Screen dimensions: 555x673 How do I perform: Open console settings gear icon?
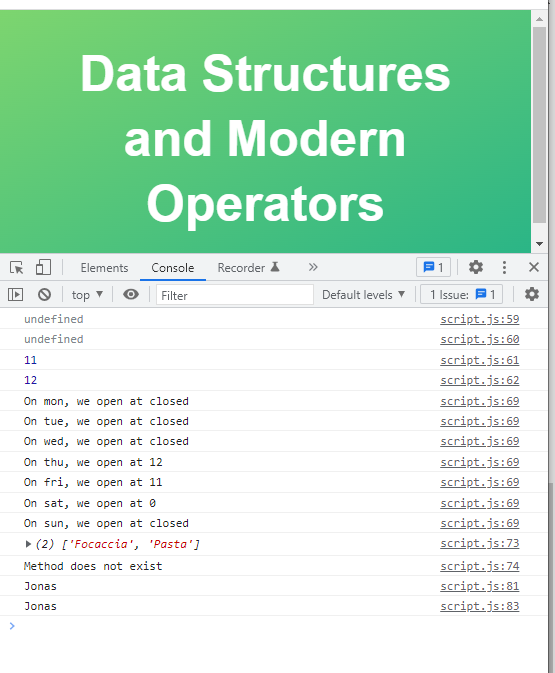pyautogui.click(x=532, y=294)
